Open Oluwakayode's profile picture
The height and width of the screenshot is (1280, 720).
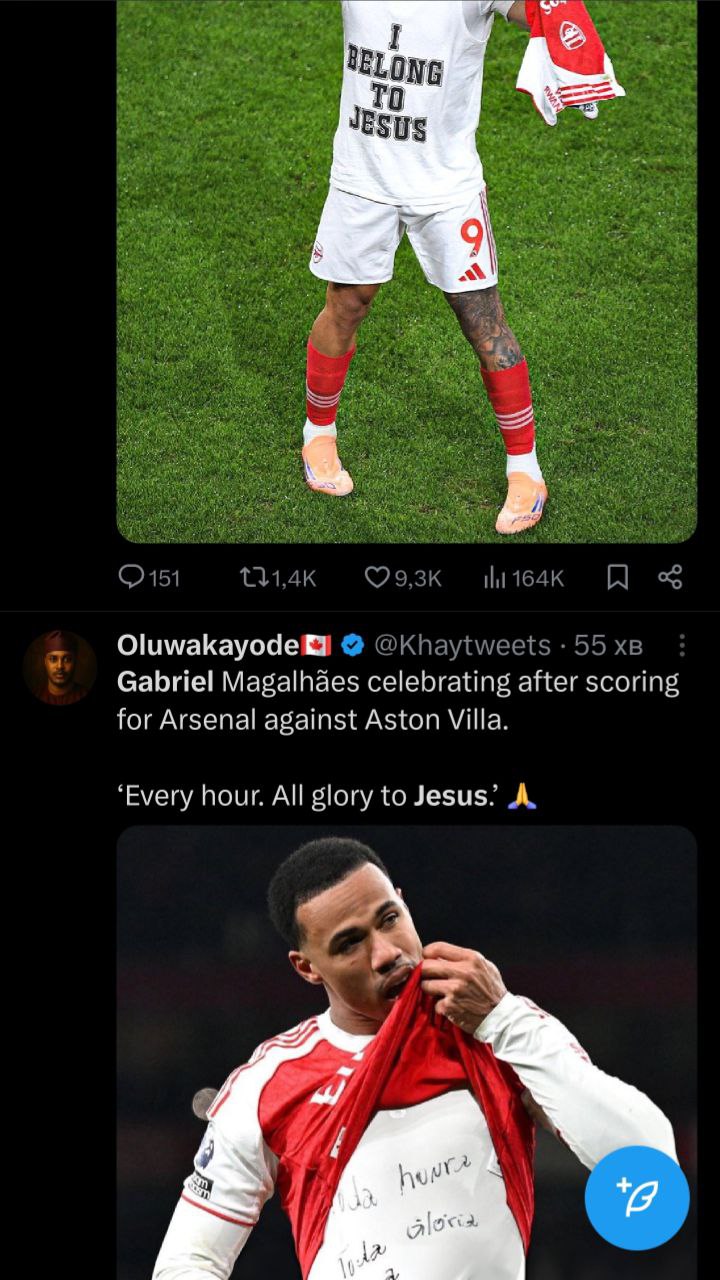tap(59, 667)
